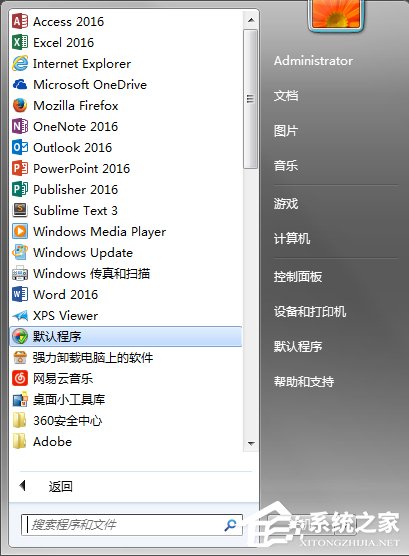Click the Windows Media Player icon
409x556 pixels.
tap(20, 231)
